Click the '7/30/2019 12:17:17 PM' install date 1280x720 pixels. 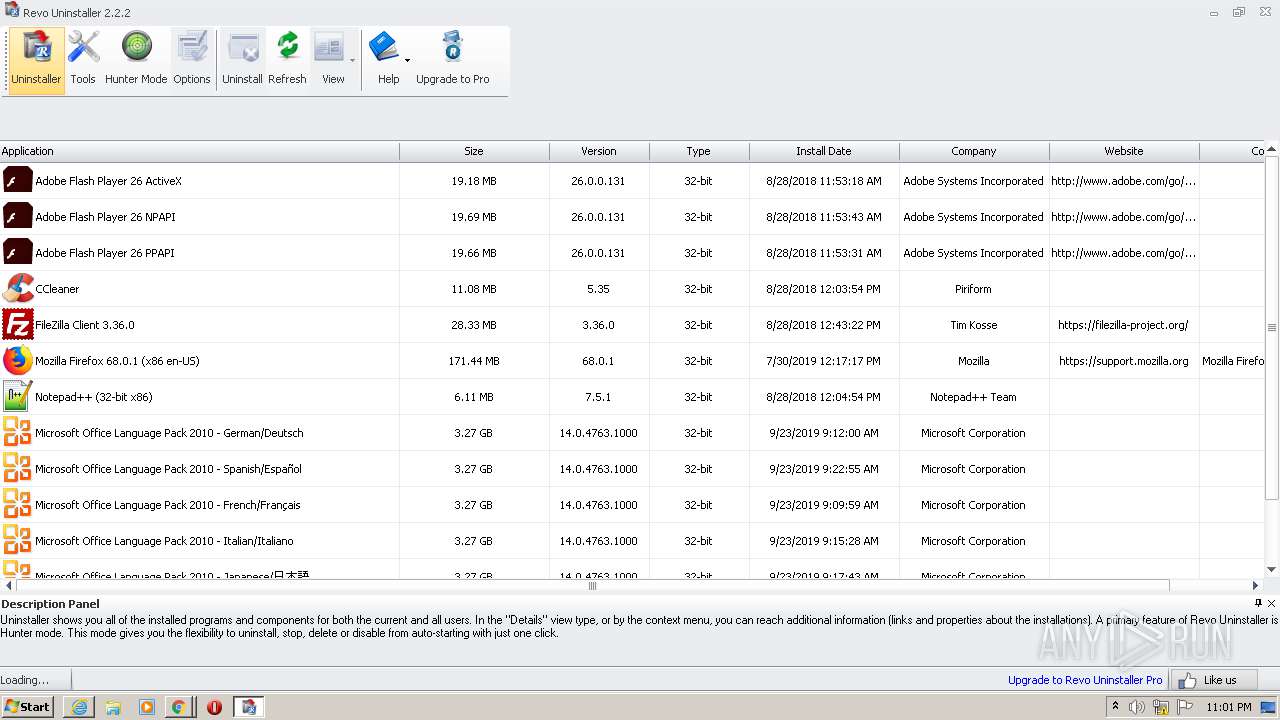pos(824,361)
